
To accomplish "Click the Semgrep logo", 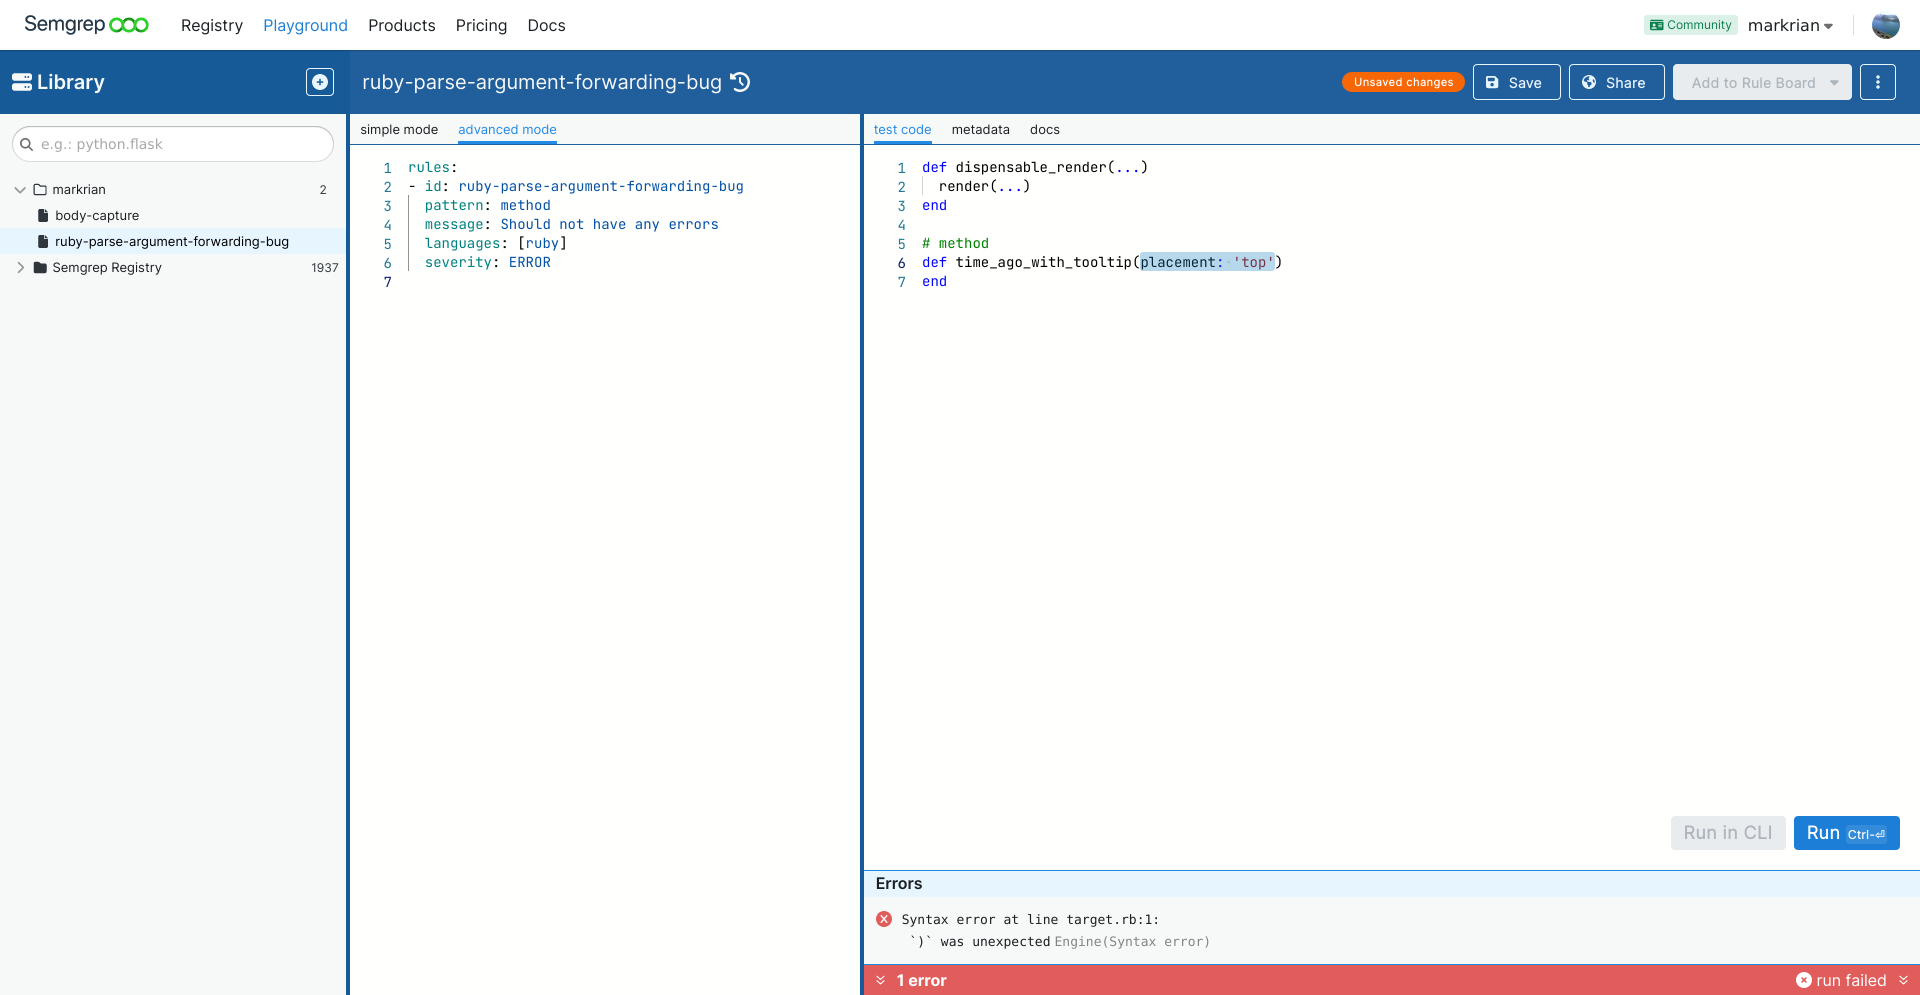I will [x=86, y=24].
